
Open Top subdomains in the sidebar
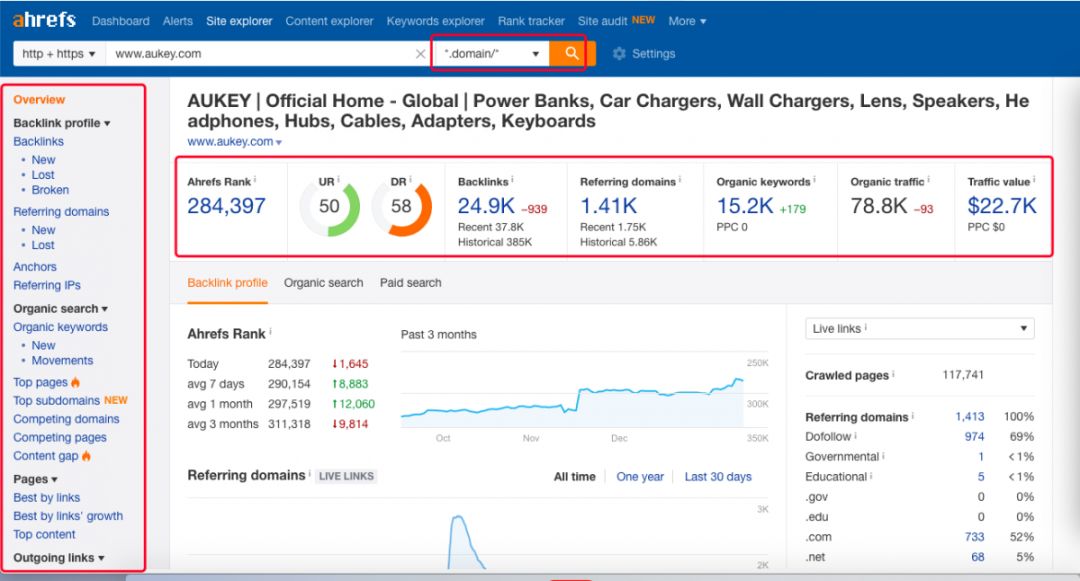point(56,401)
